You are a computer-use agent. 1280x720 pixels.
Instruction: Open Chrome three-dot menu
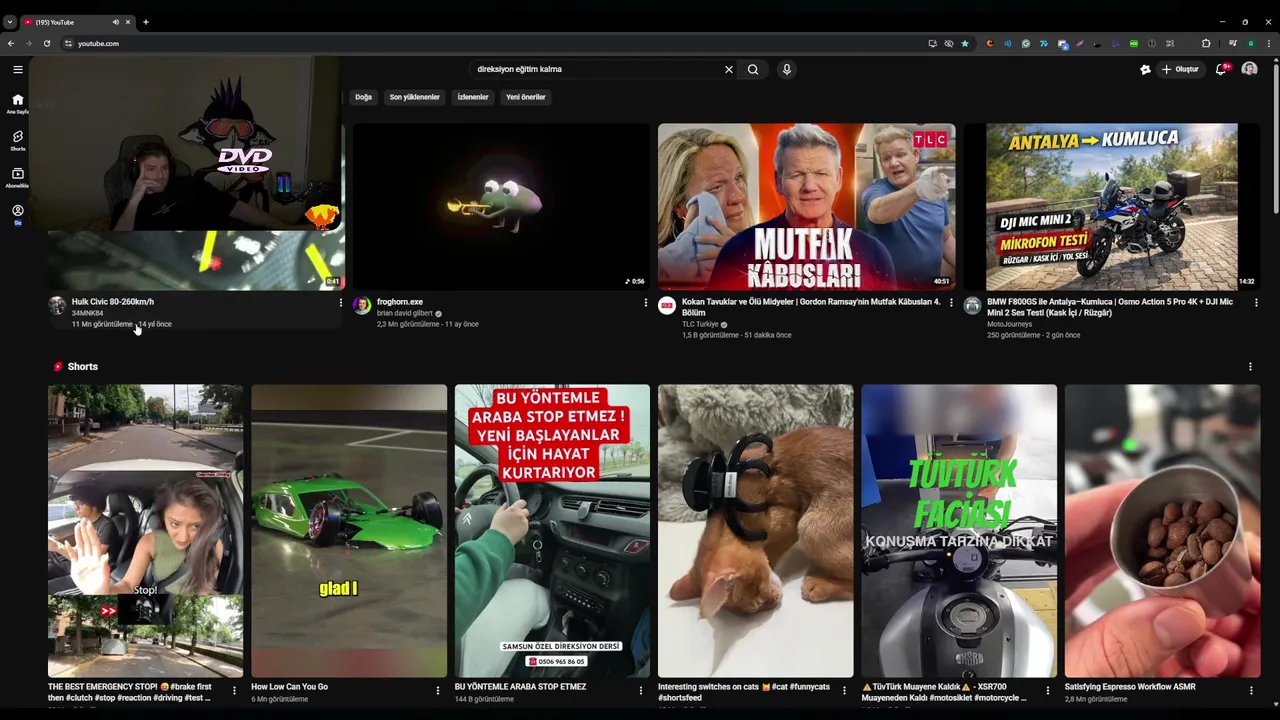point(1269,43)
